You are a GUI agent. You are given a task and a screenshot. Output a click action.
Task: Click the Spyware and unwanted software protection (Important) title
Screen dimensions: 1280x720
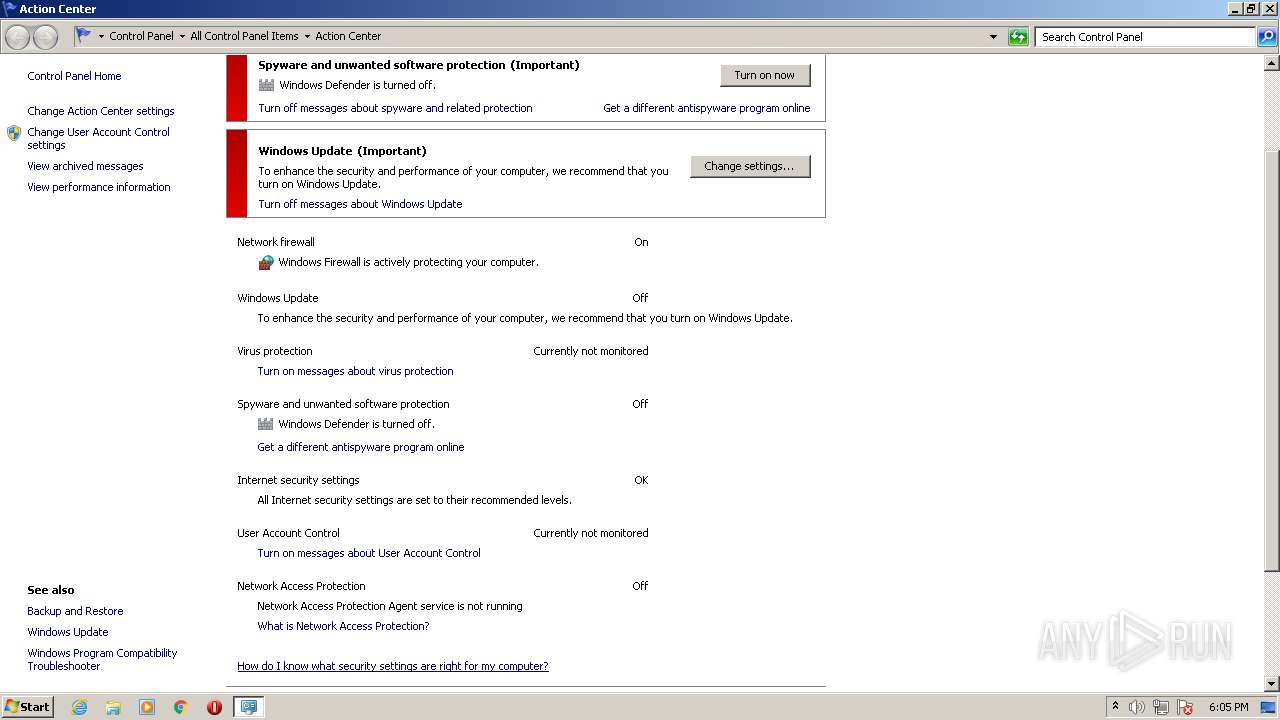(419, 65)
